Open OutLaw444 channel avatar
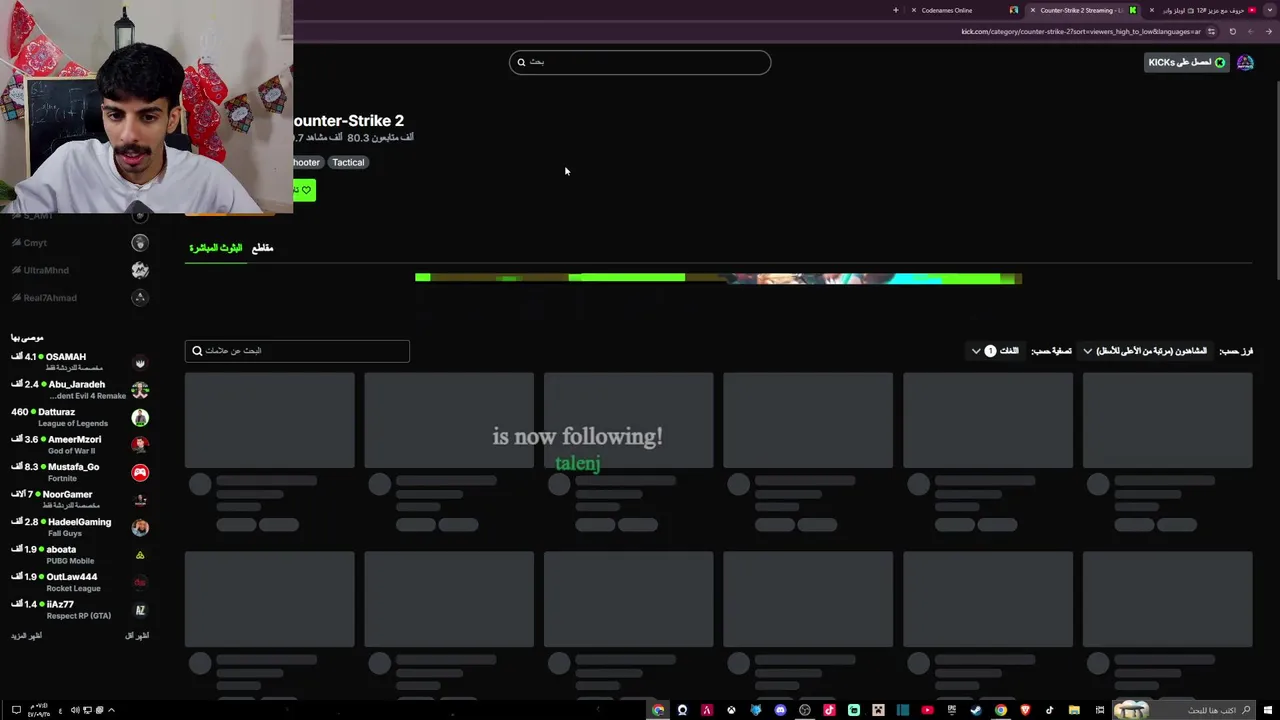The width and height of the screenshot is (1280, 720). [140, 583]
